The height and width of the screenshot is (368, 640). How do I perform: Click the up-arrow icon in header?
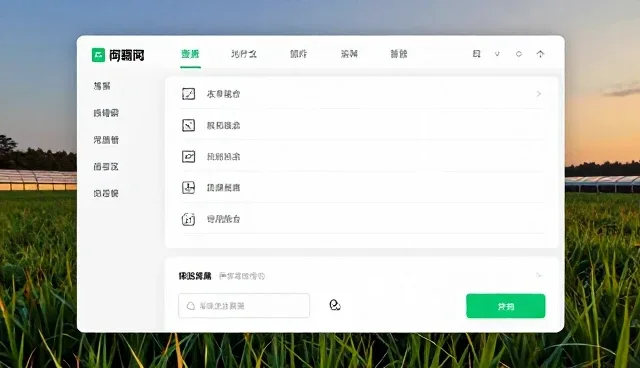[x=540, y=54]
